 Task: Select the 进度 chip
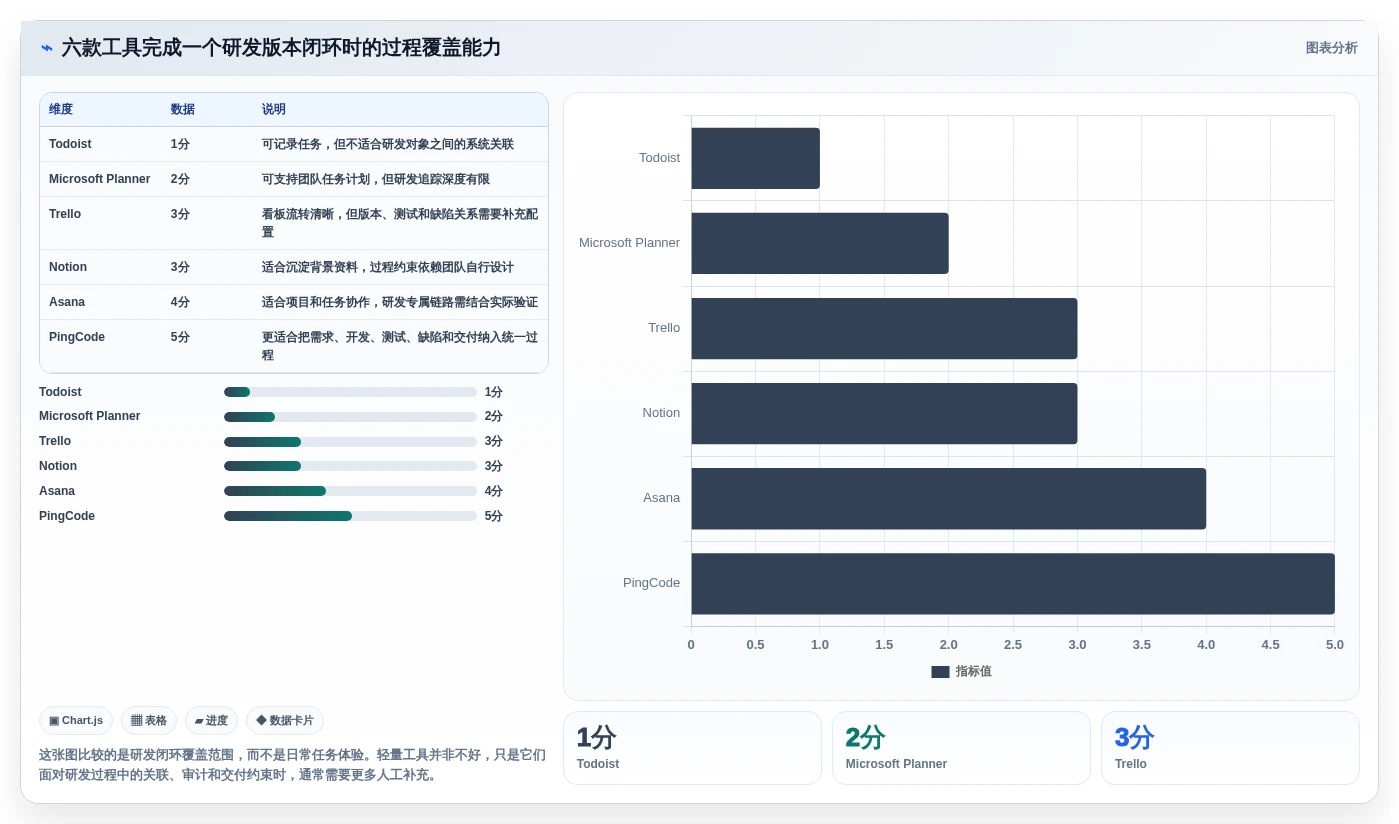[211, 720]
